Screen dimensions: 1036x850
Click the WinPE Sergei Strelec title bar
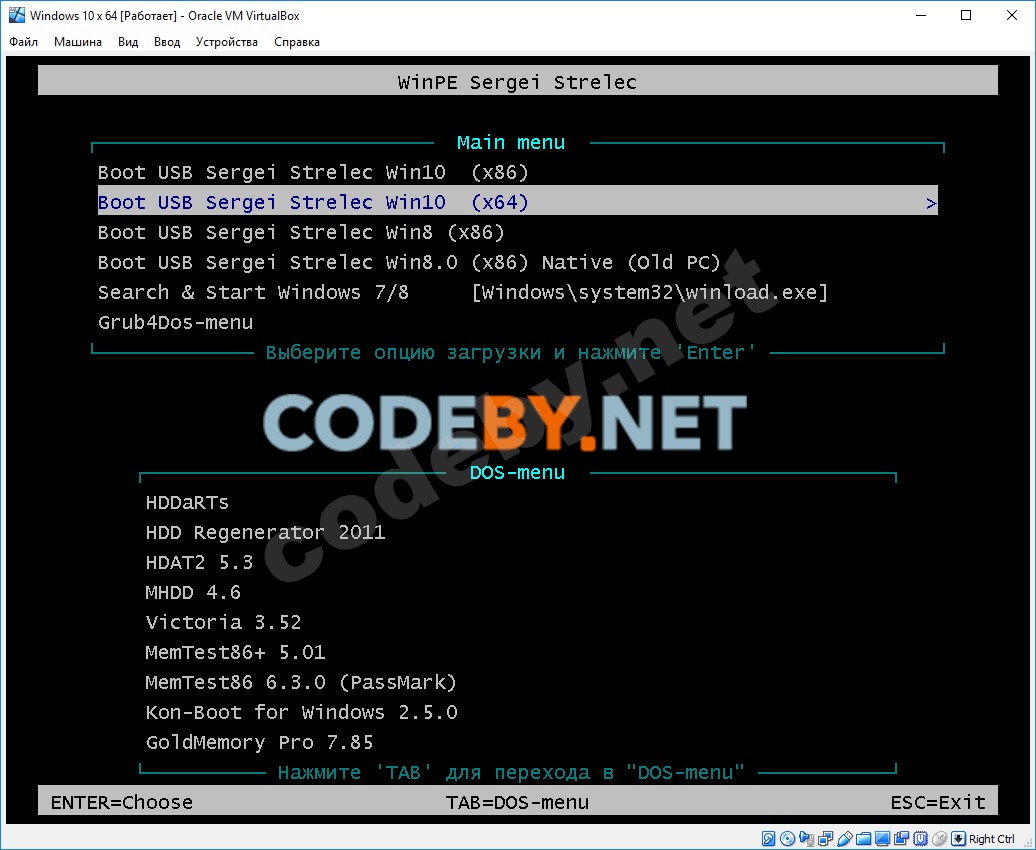pos(517,81)
